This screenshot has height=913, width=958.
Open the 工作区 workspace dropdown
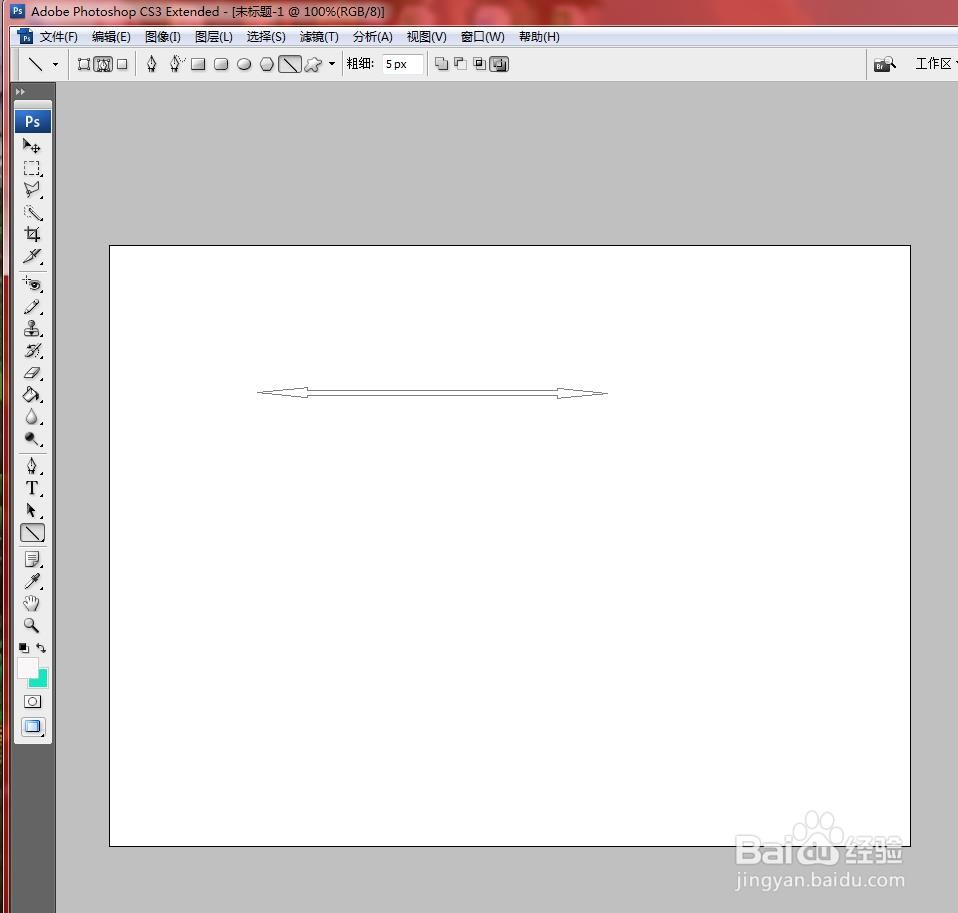[x=935, y=64]
